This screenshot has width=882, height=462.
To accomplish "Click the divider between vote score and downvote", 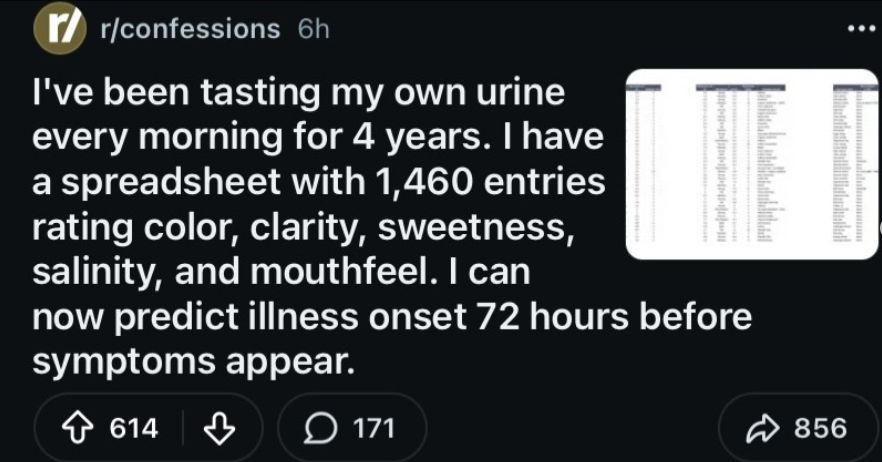I will (183, 428).
